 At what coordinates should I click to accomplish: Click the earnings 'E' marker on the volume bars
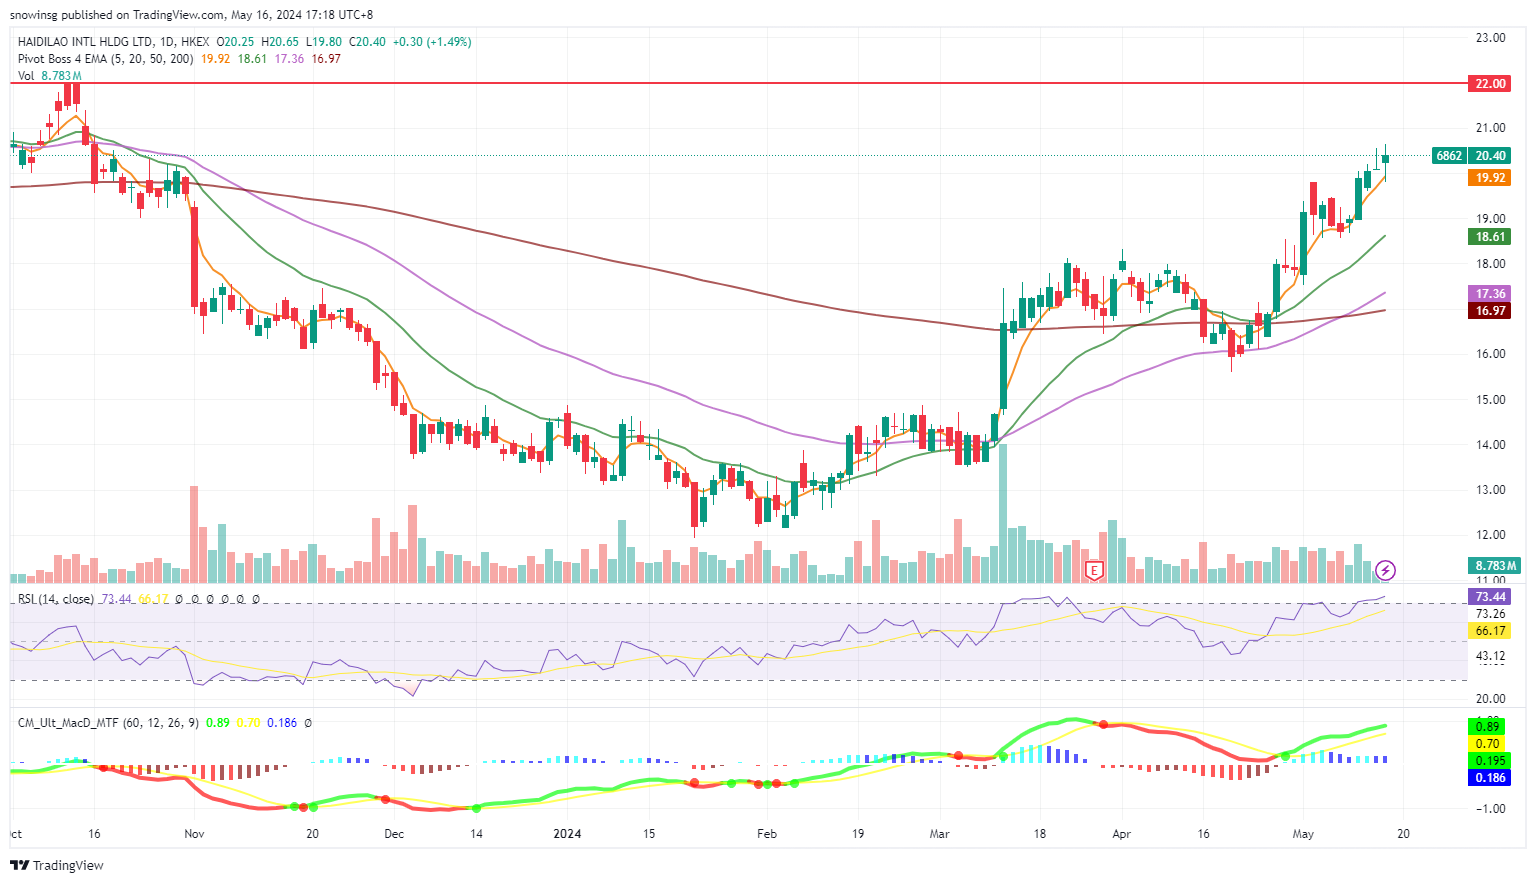(1094, 570)
